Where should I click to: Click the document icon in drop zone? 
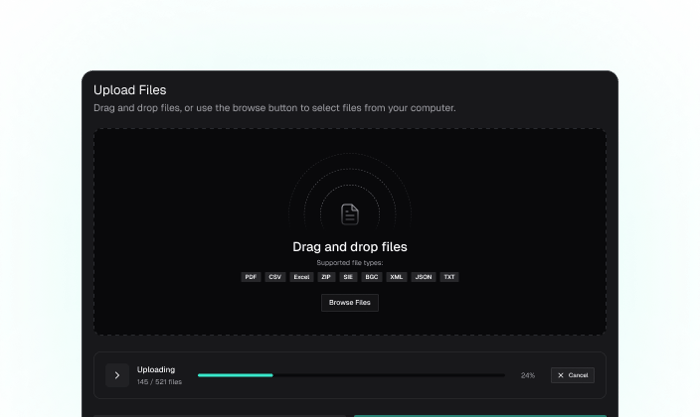coord(350,214)
